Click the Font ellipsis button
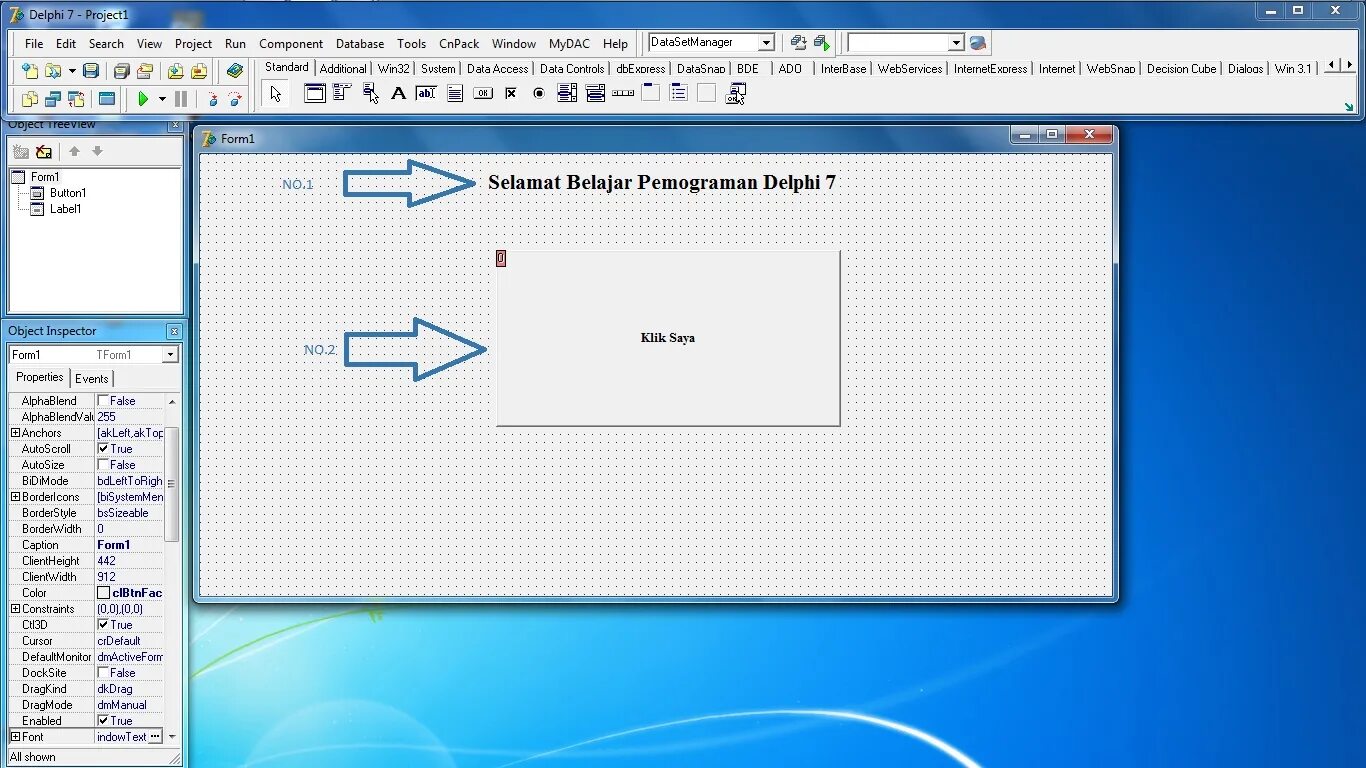The width and height of the screenshot is (1366, 768). pos(155,737)
